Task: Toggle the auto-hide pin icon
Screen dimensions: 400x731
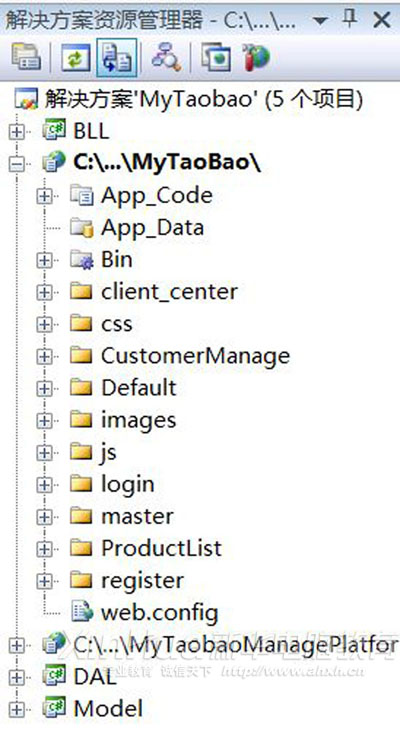Action: point(350,19)
